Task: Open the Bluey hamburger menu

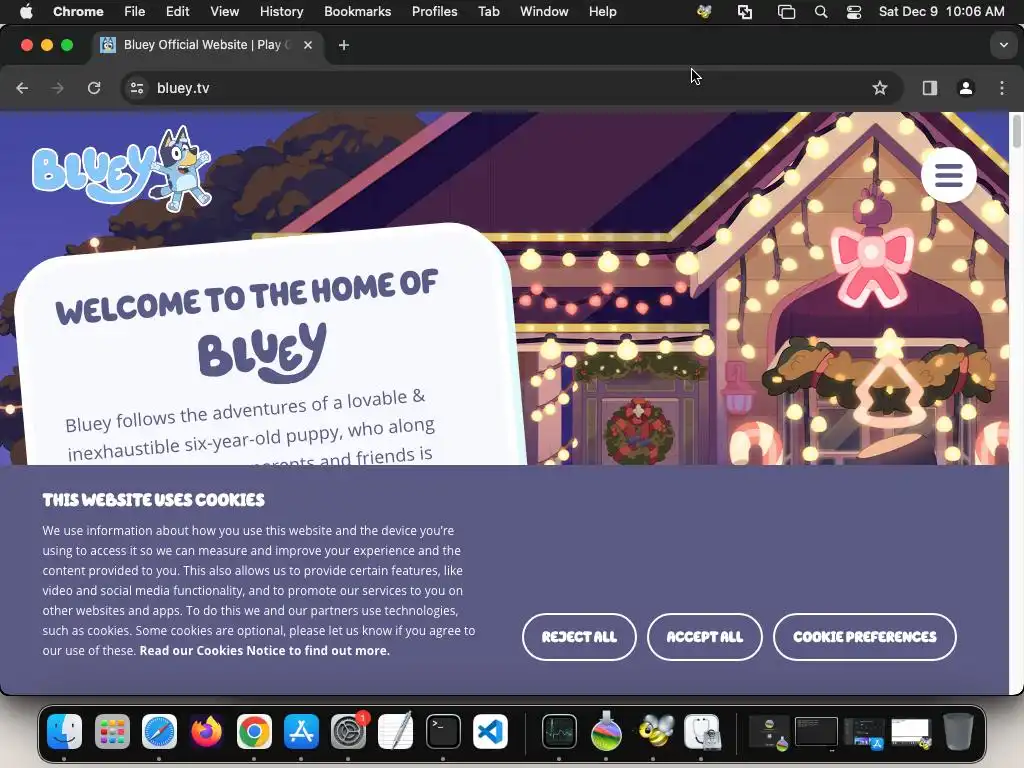Action: (x=948, y=175)
